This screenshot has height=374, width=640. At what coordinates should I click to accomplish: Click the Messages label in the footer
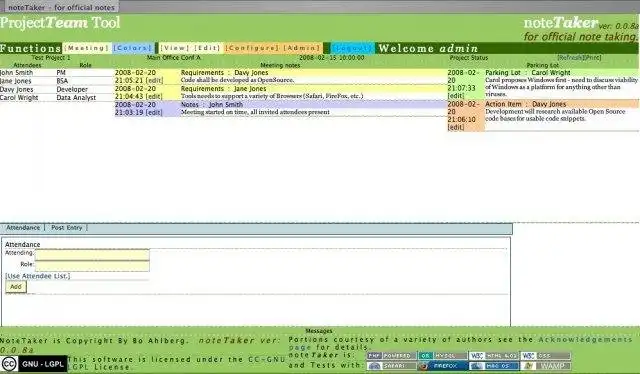tap(319, 331)
